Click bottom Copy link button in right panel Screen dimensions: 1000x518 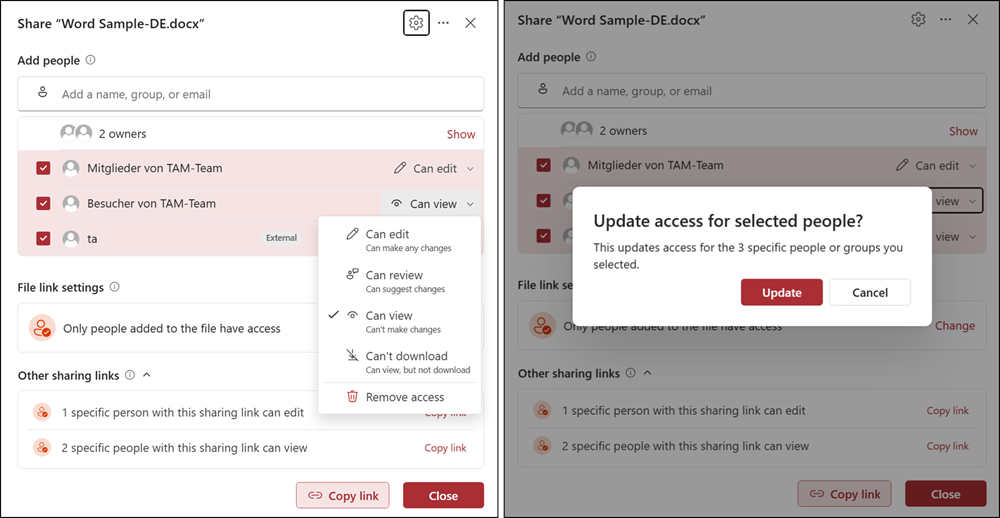[844, 494]
